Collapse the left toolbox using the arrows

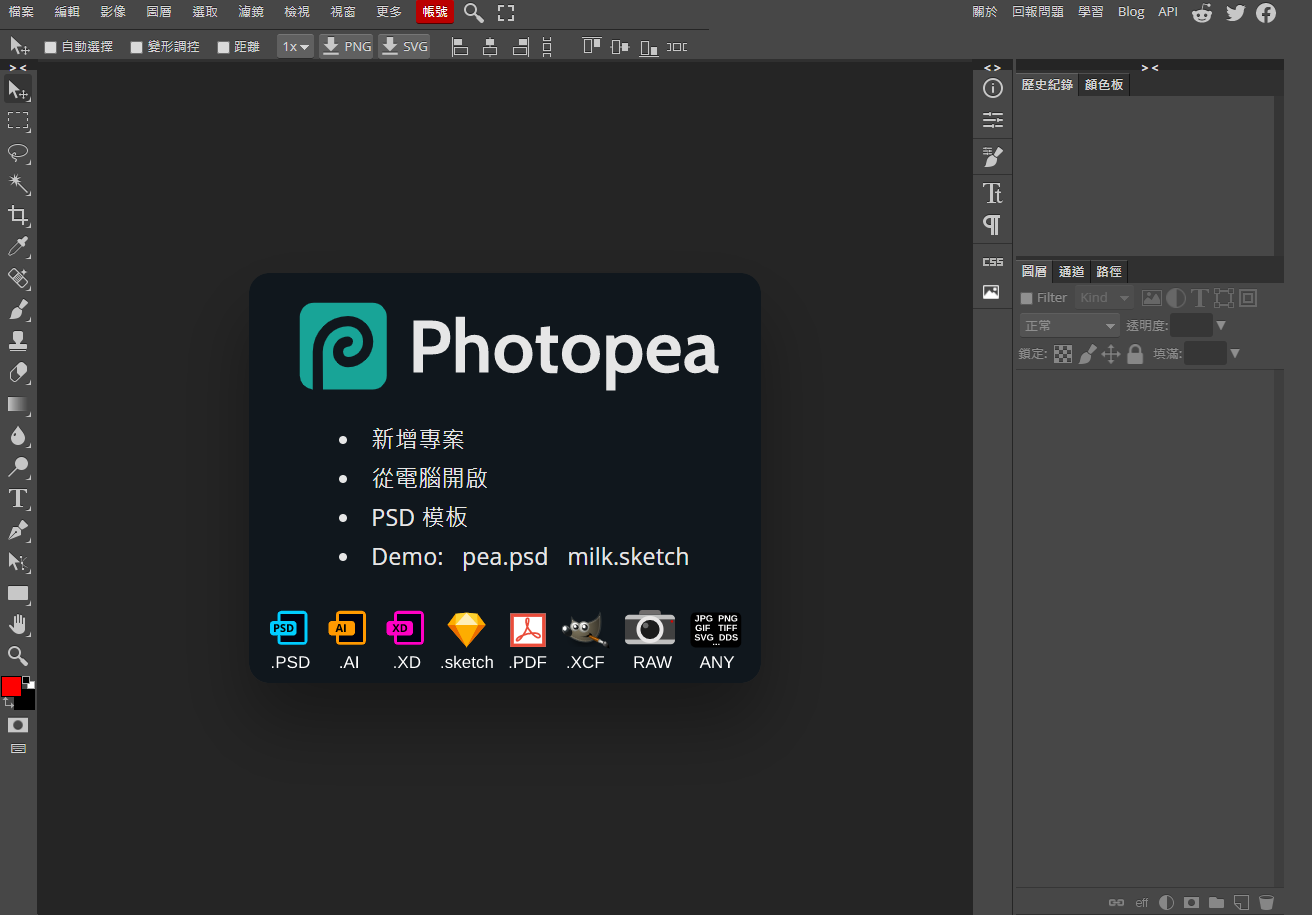[x=18, y=67]
